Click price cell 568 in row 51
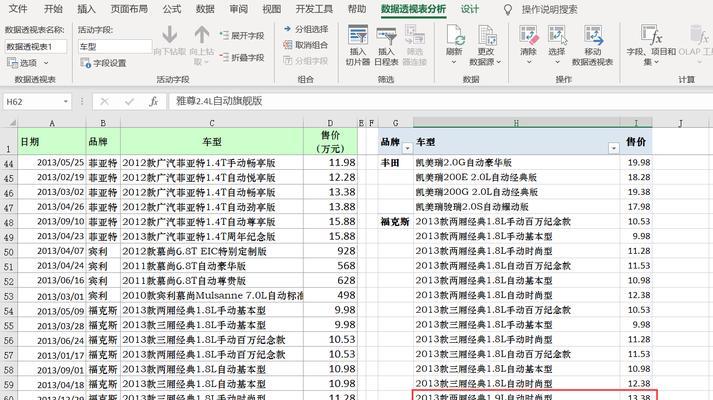Image resolution: width=713 pixels, height=400 pixels. pyautogui.click(x=330, y=266)
